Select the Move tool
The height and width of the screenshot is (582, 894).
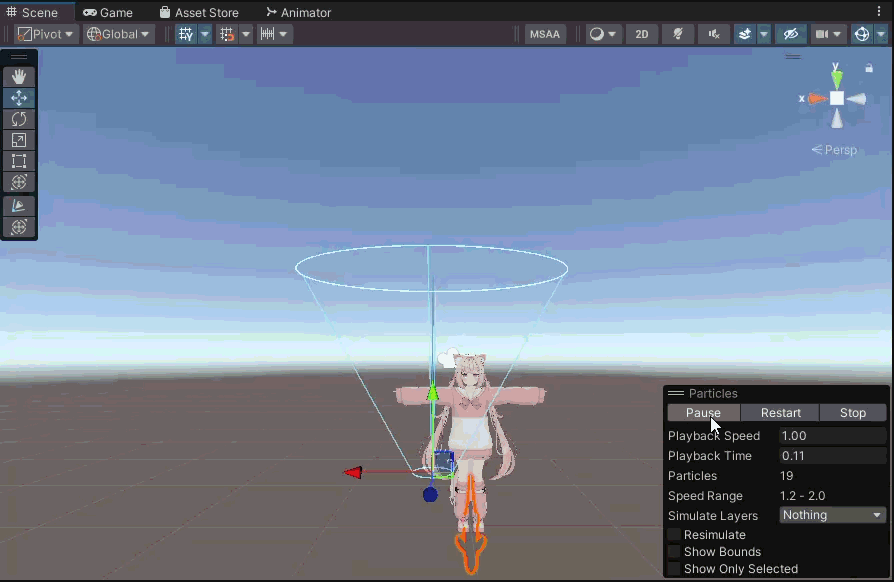(x=19, y=98)
